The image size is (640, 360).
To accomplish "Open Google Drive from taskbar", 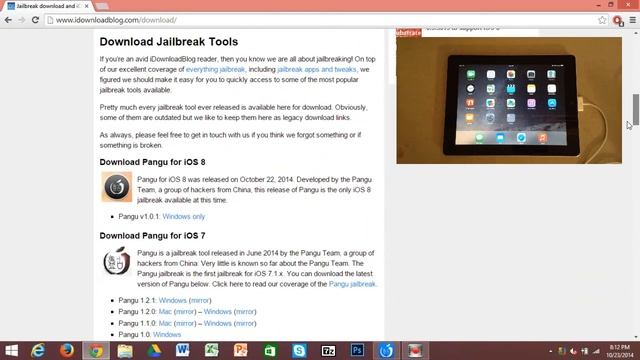I will [x=154, y=351].
